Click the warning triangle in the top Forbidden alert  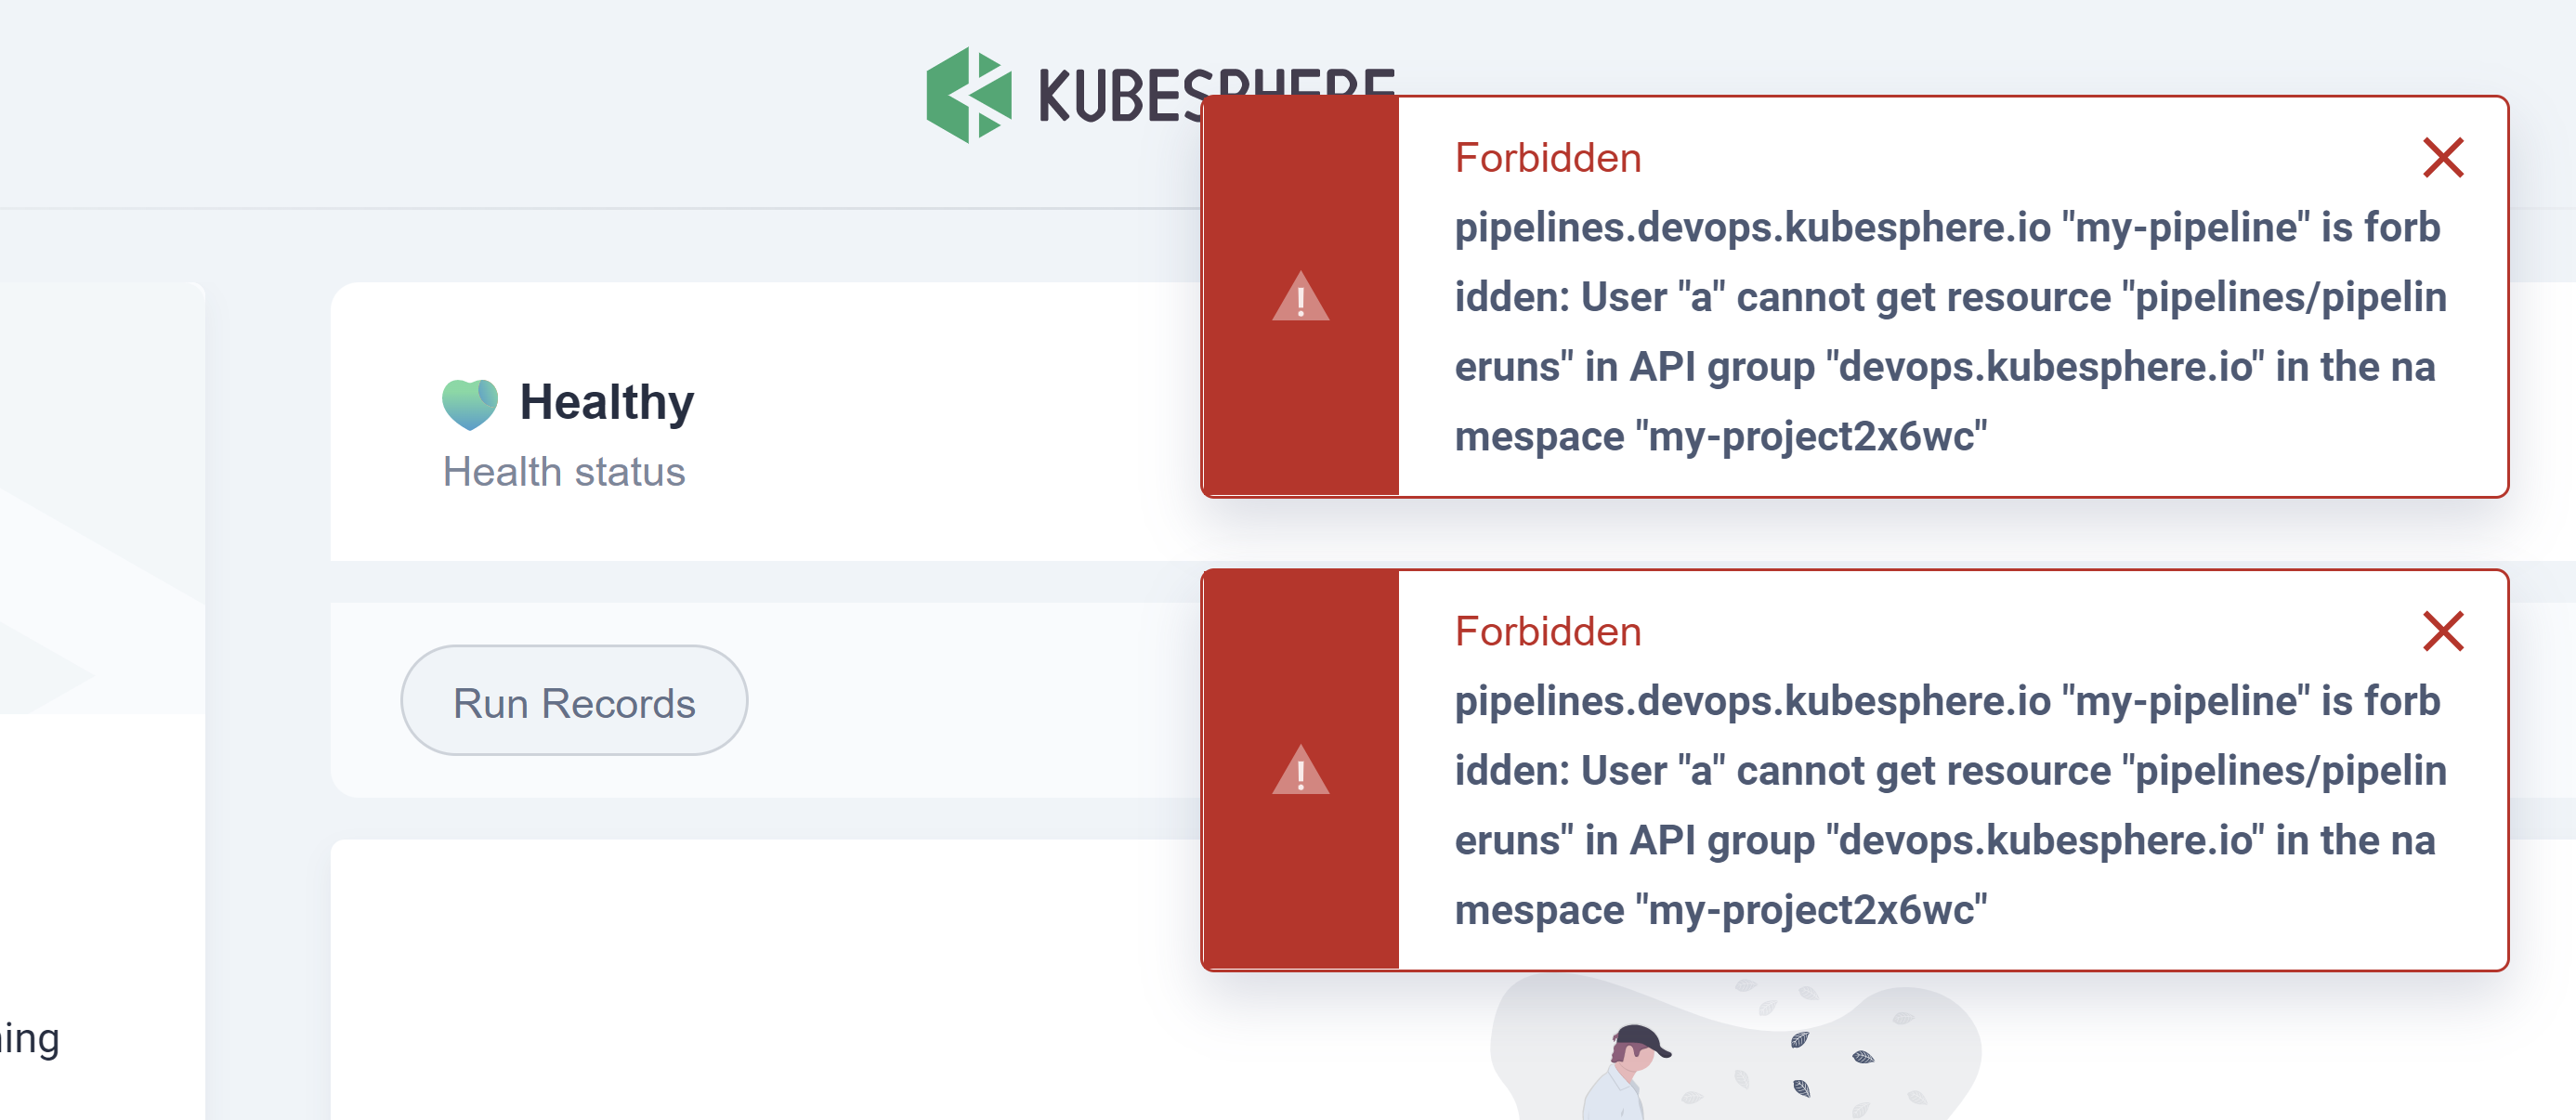pos(1300,300)
